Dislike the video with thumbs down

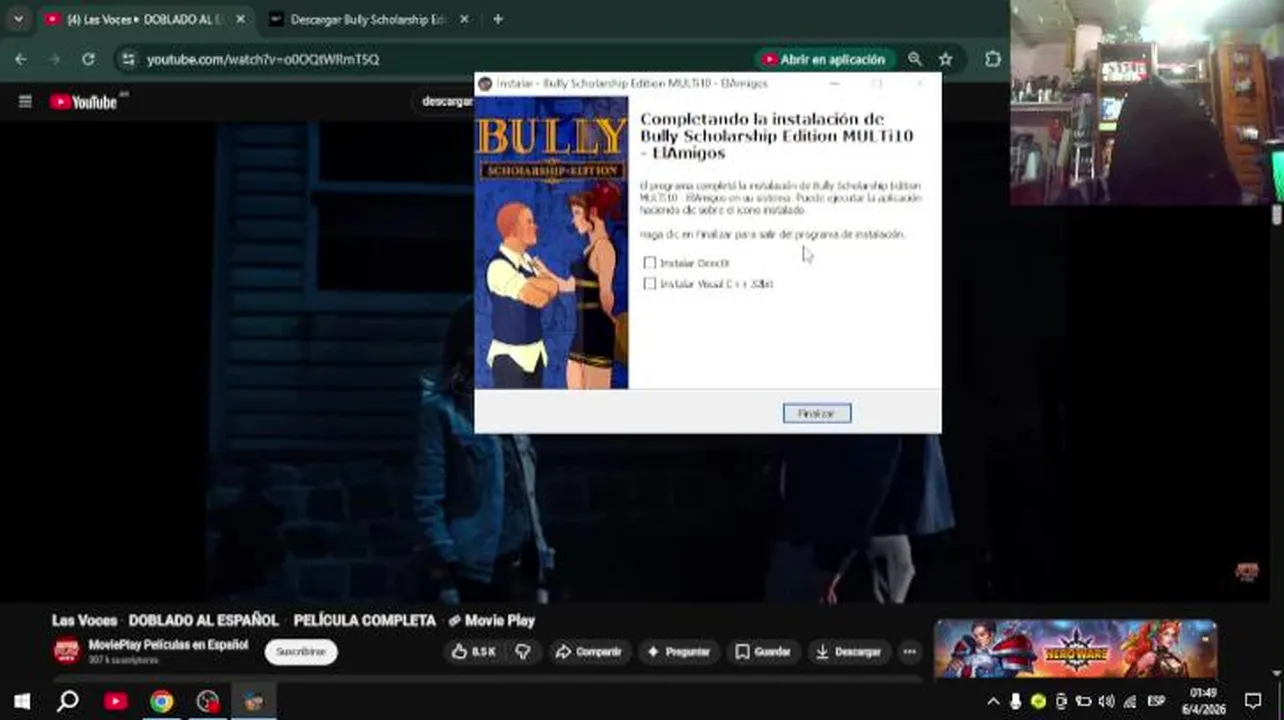522,652
